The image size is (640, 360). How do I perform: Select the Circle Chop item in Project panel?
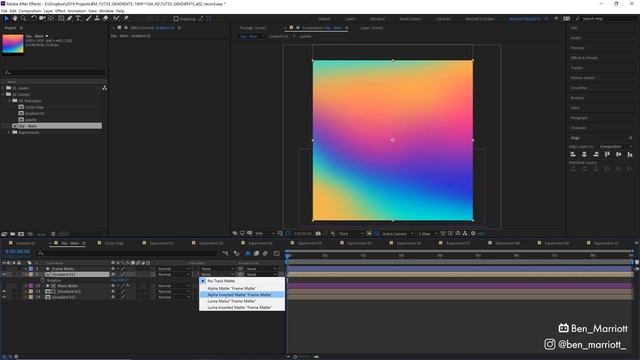[x=34, y=107]
